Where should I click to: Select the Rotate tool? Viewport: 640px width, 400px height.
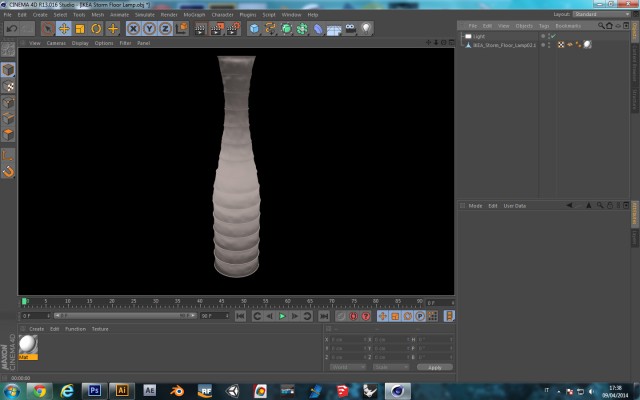pos(96,29)
